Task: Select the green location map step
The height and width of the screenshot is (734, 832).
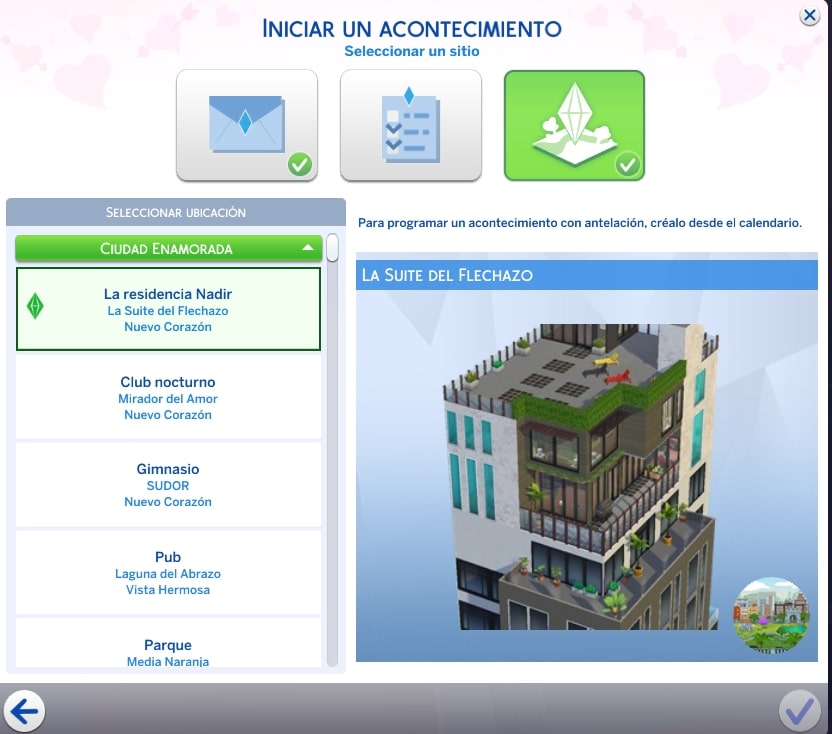Action: point(574,125)
